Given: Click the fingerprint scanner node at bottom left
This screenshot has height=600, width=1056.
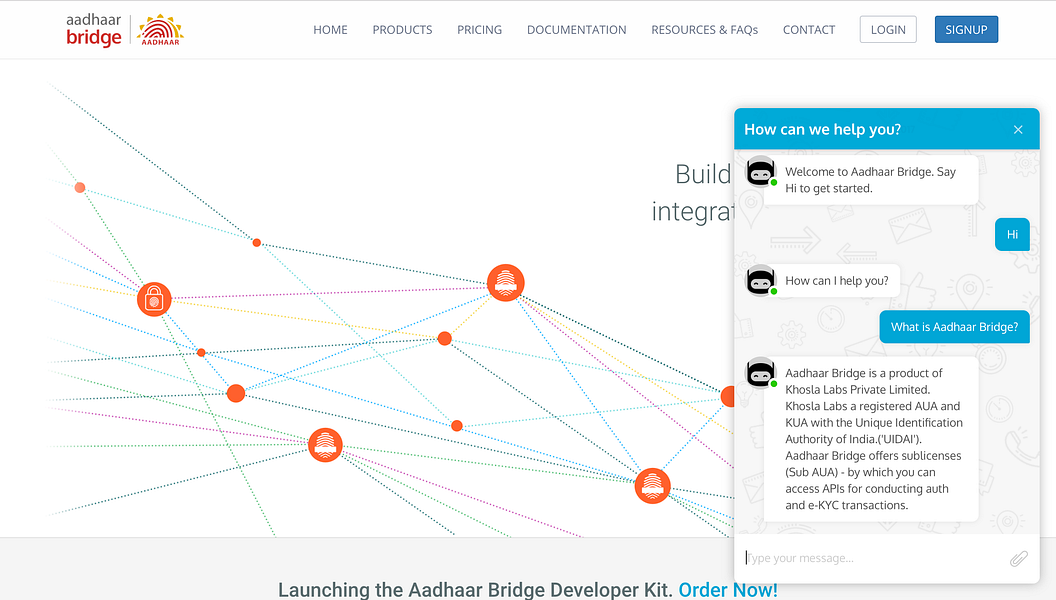Looking at the screenshot, I should (x=325, y=445).
